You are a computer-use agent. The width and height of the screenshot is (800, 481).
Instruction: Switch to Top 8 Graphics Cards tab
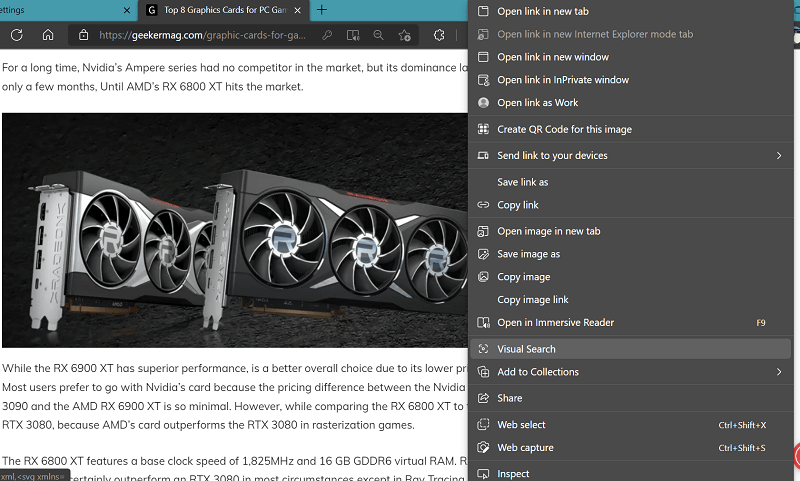point(224,10)
